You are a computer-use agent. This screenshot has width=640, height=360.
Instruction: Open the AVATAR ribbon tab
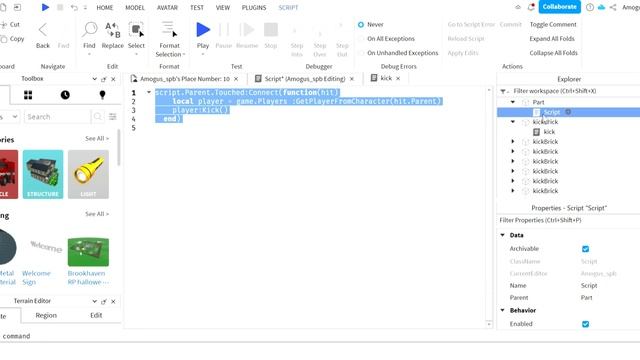click(167, 7)
